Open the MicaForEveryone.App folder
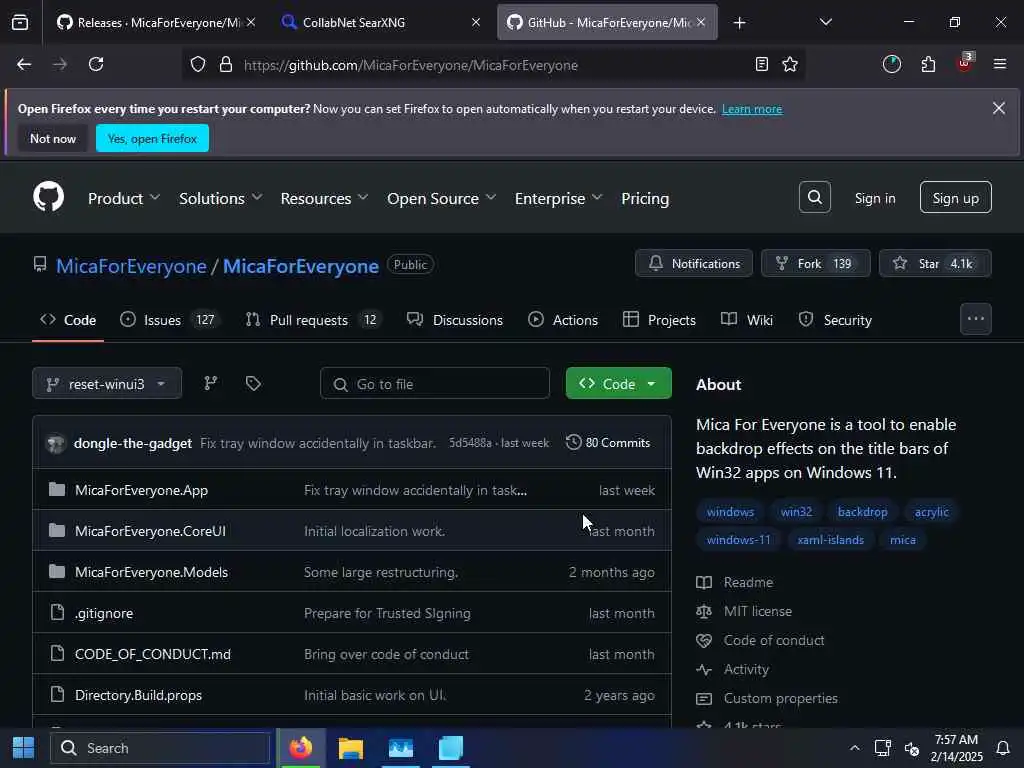The image size is (1024, 768). (141, 490)
